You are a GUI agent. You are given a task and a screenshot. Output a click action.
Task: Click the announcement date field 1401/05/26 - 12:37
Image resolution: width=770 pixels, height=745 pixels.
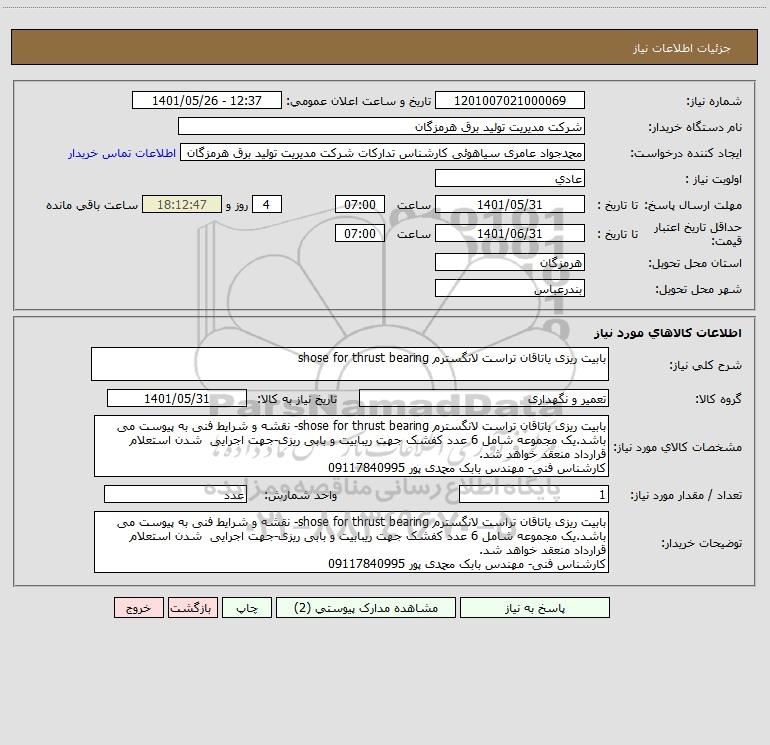207,100
